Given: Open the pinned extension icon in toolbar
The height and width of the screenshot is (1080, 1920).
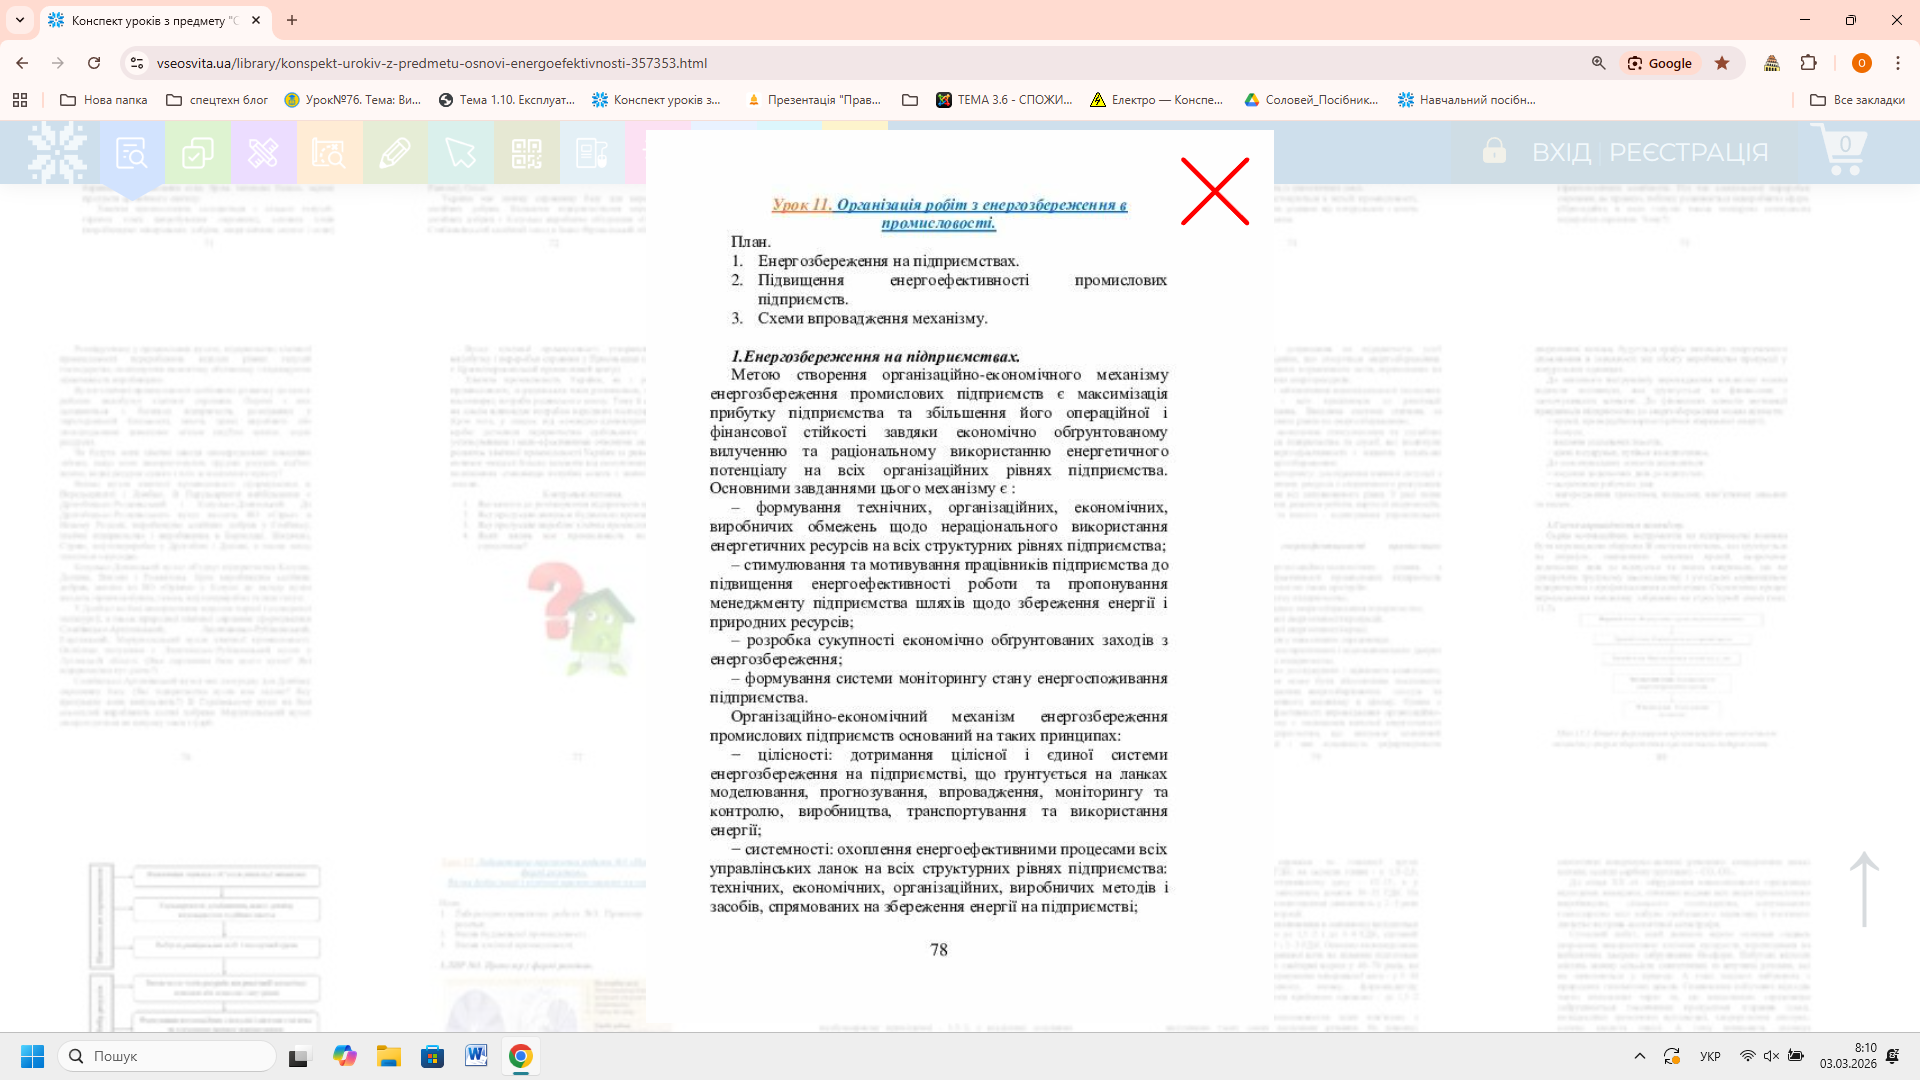Looking at the screenshot, I should (x=1772, y=63).
